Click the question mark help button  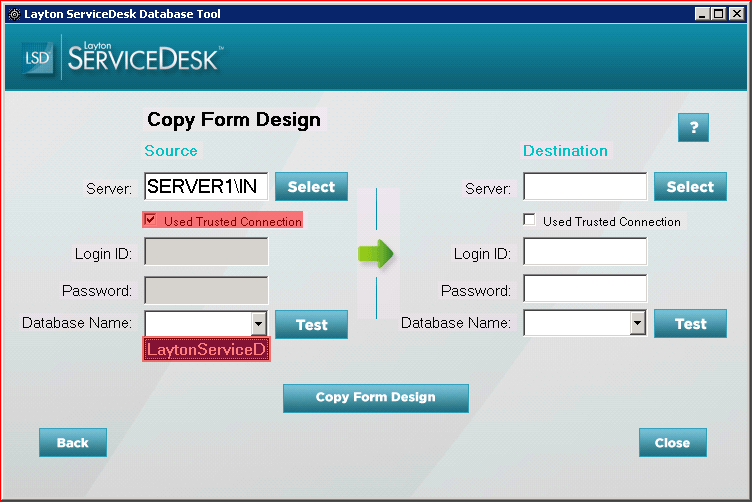693,128
